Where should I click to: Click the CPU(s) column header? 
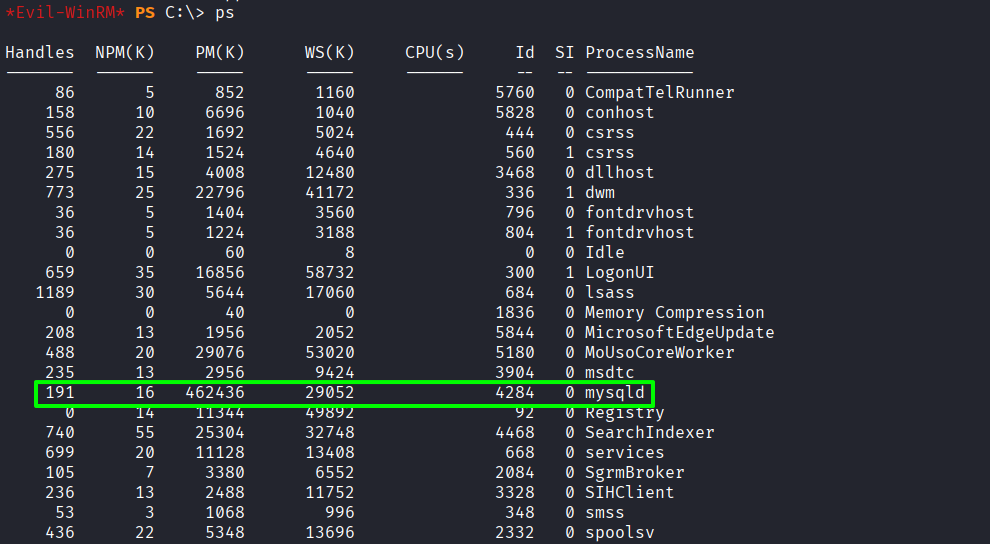(x=435, y=52)
